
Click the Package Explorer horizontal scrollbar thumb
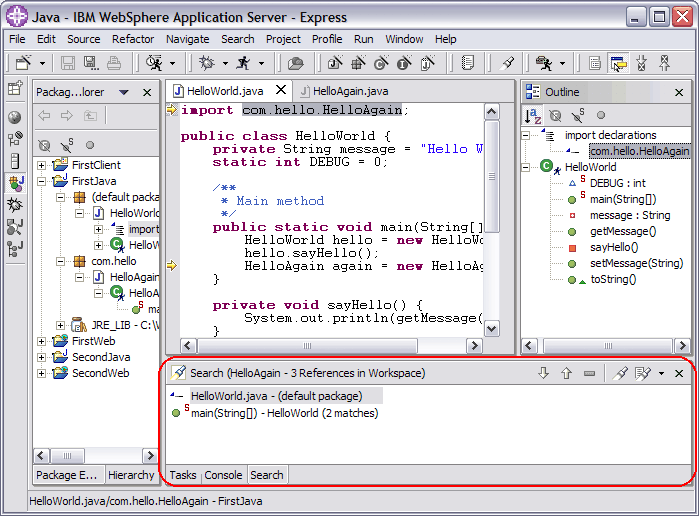coord(67,456)
